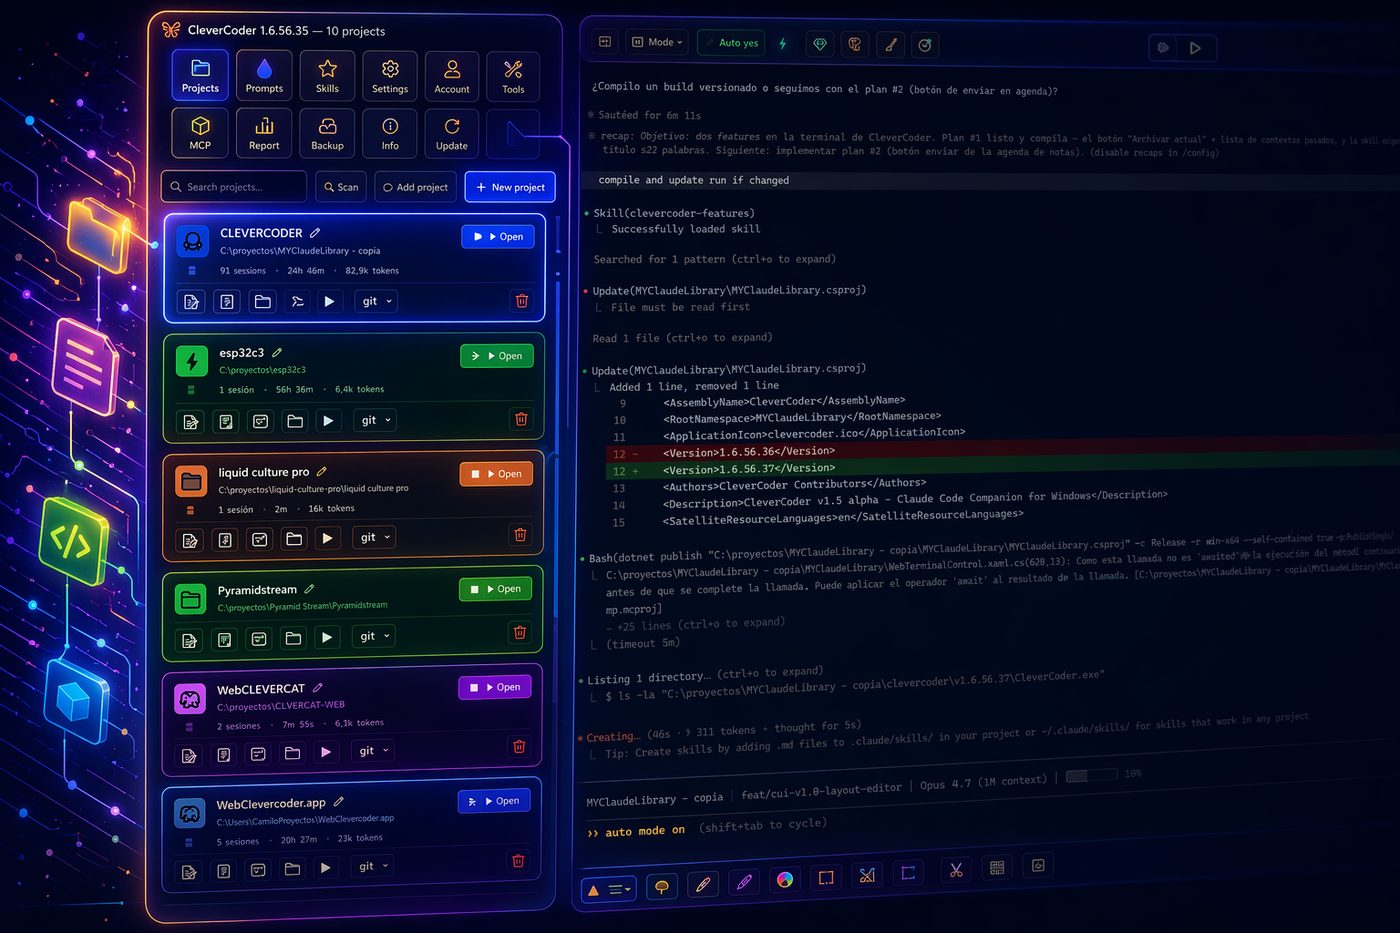Run CLEVERCODER with its play icon
Image resolution: width=1400 pixels, height=933 pixels.
tap(329, 301)
